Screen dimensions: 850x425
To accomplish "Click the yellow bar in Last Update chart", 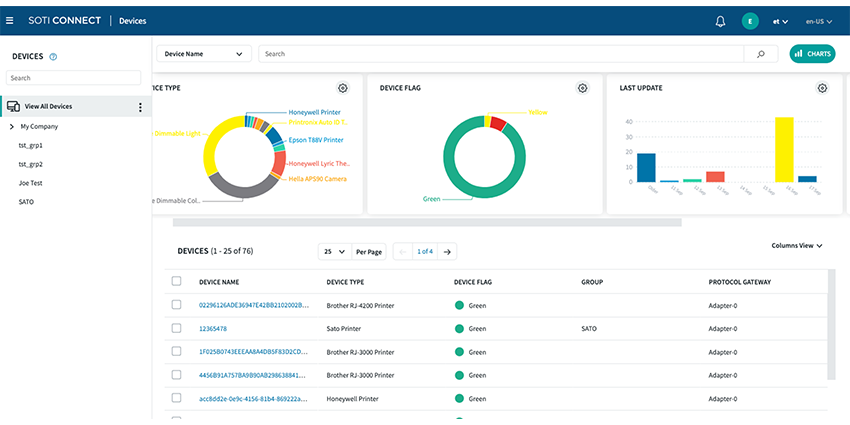I will coord(784,150).
